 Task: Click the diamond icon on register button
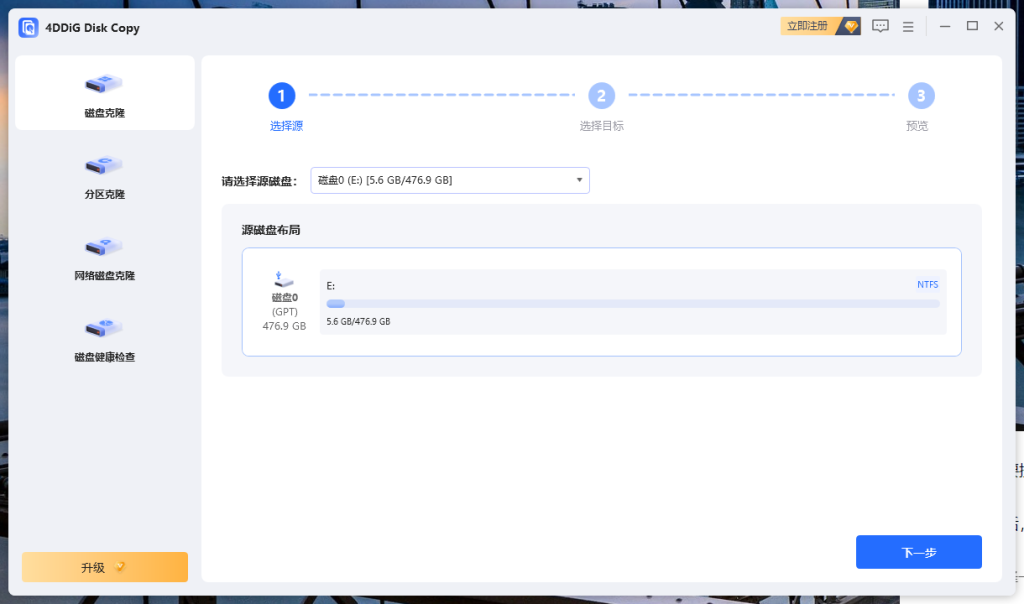(849, 26)
